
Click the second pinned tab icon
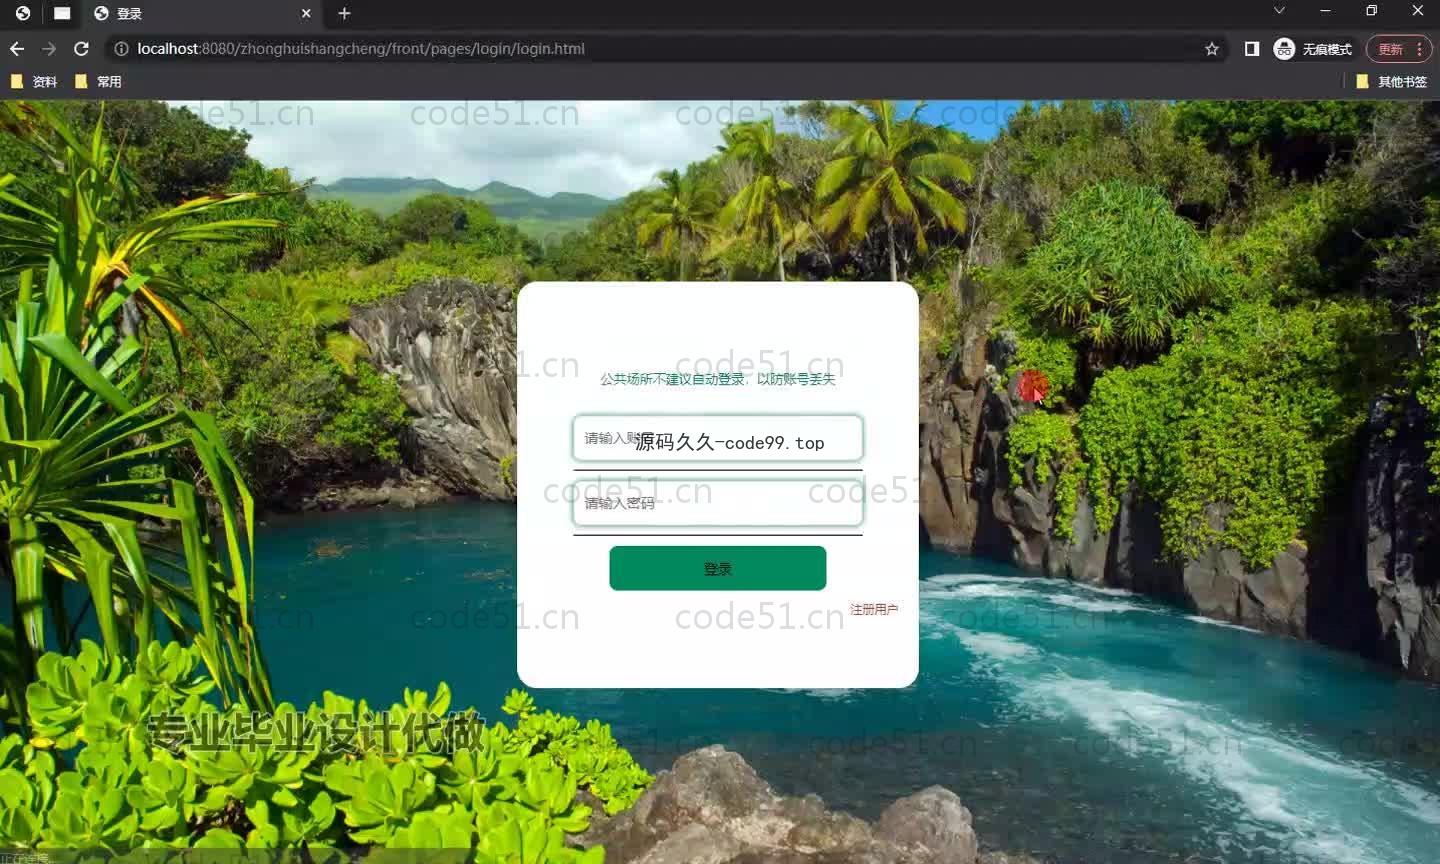coord(62,13)
